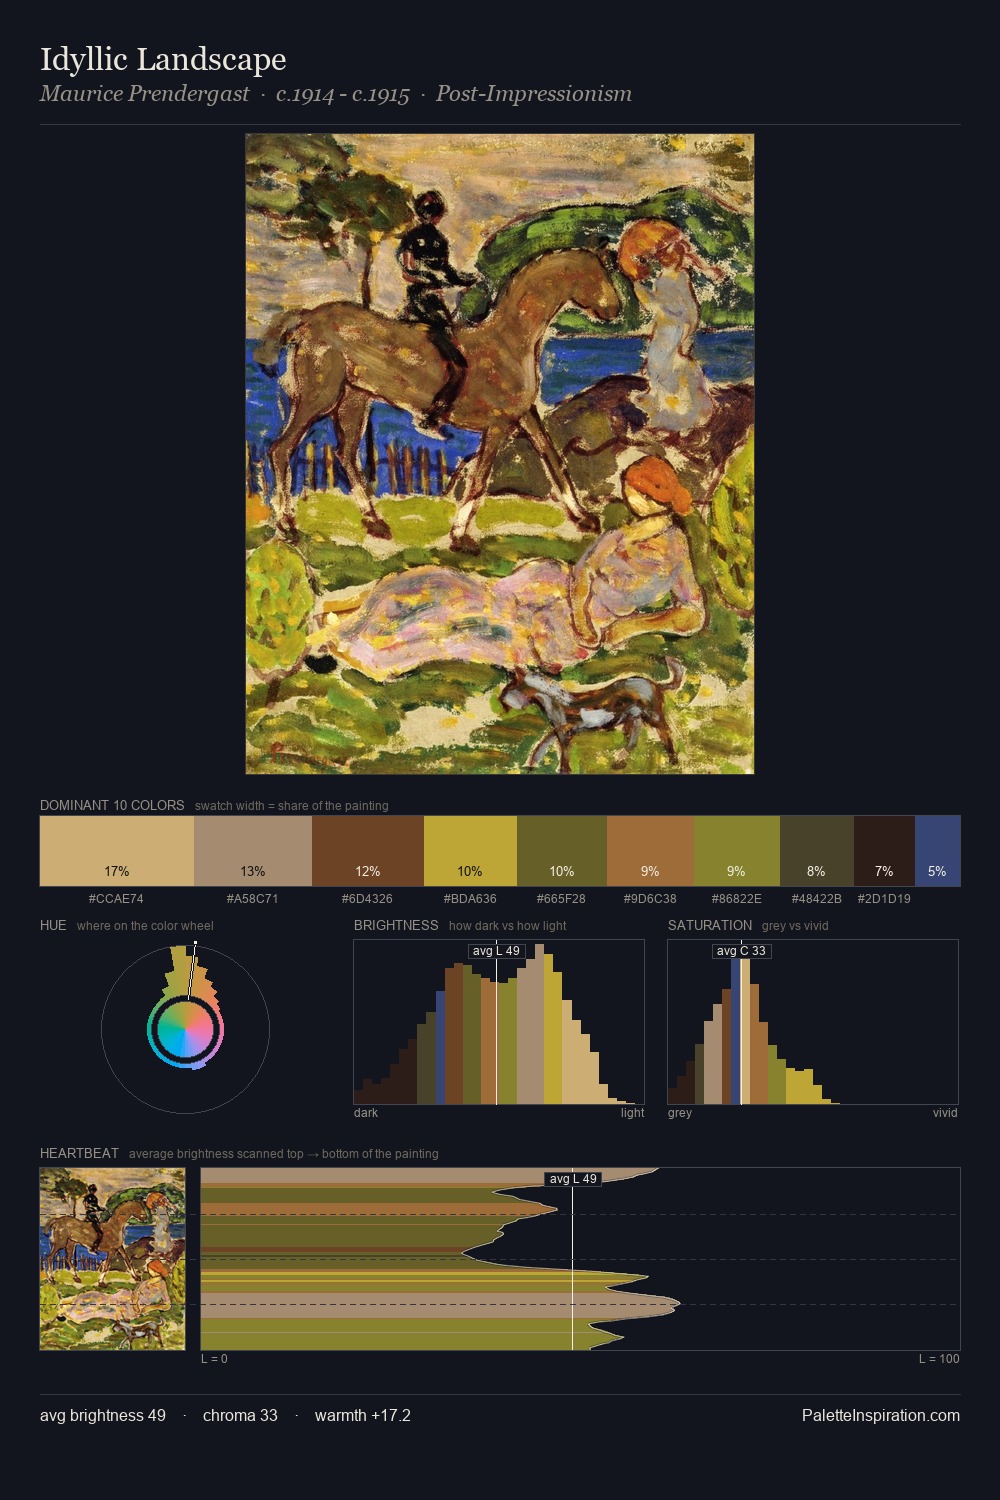This screenshot has width=1000, height=1500.
Task: Open the PaletteInspiration.com link
Action: 881,1415
